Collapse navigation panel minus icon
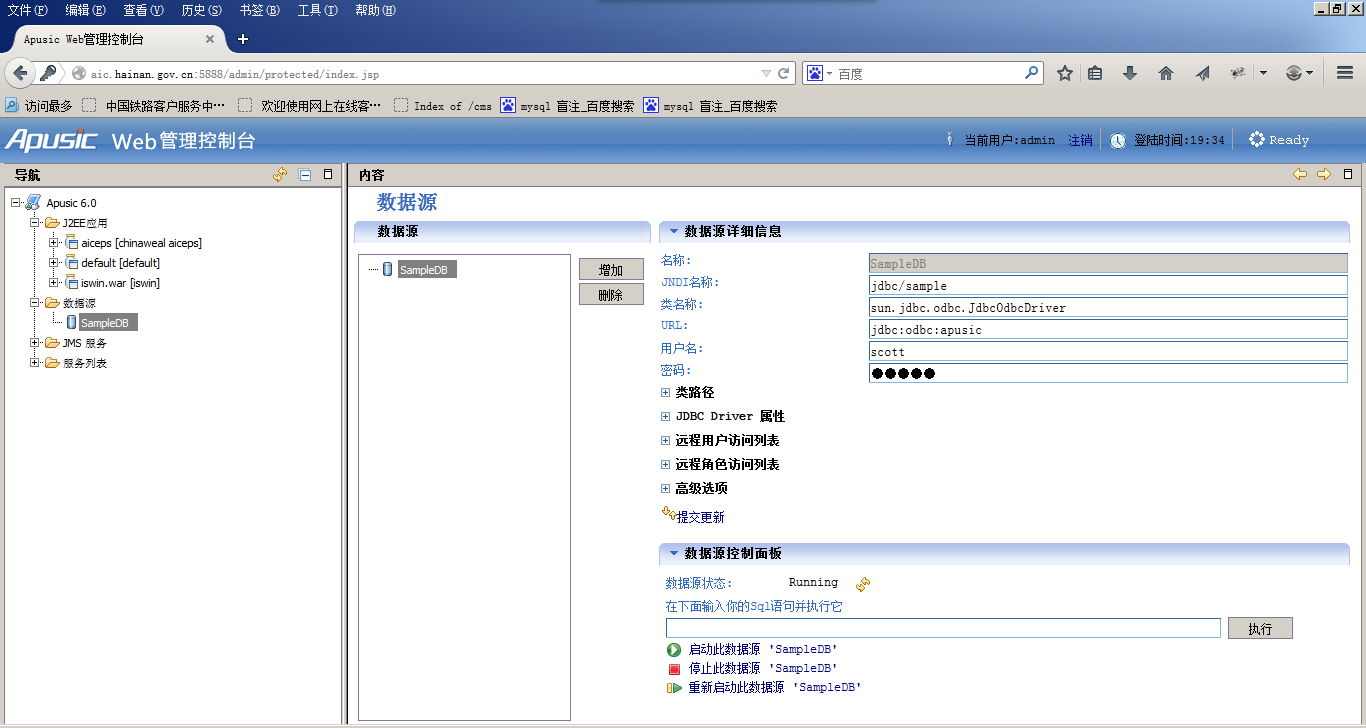The width and height of the screenshot is (1366, 728). (305, 174)
